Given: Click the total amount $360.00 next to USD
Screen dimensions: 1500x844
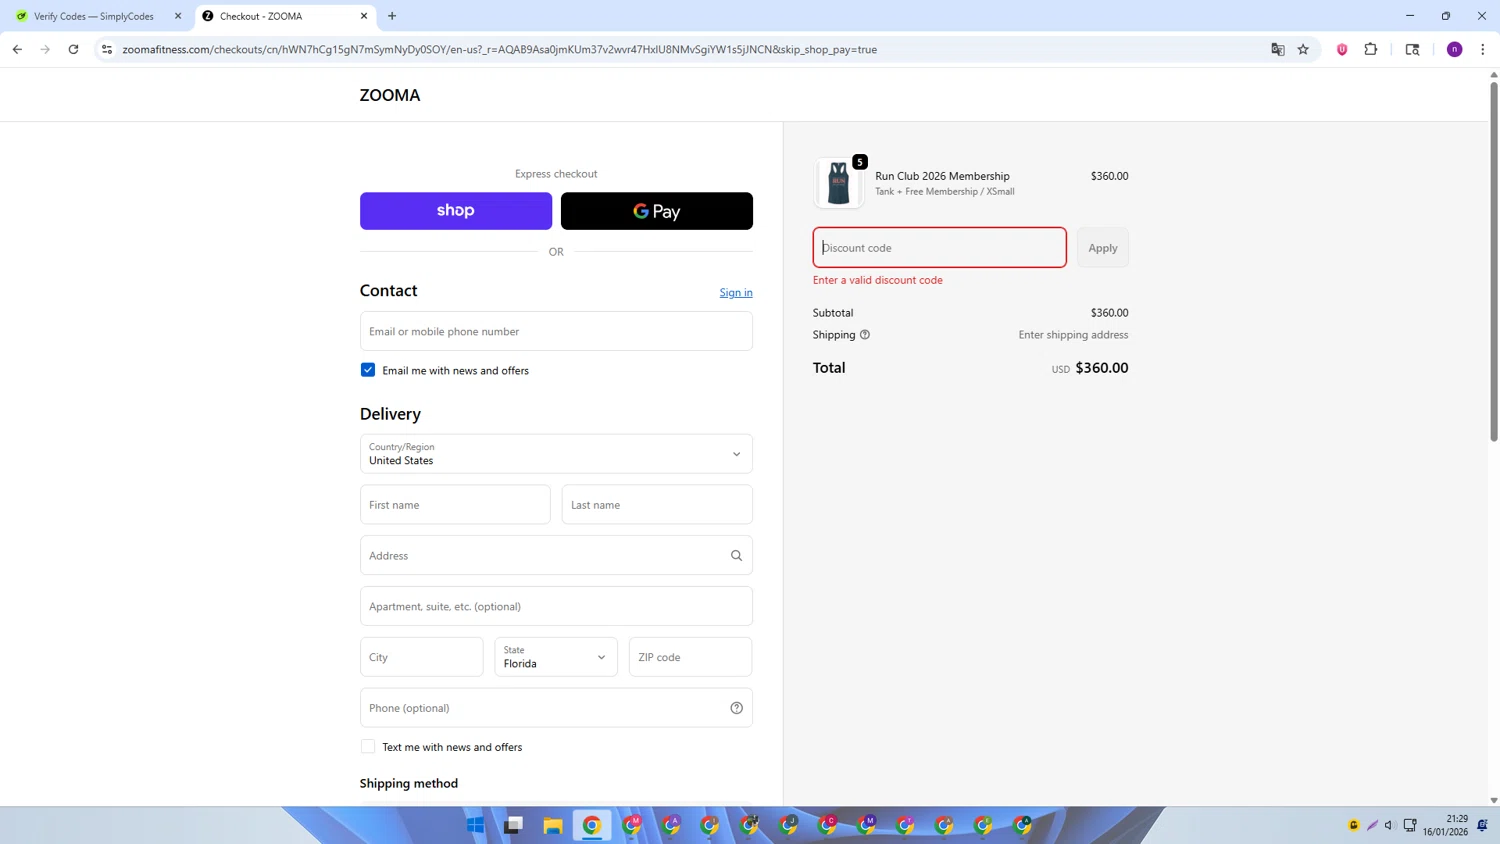Looking at the screenshot, I should (x=1102, y=368).
